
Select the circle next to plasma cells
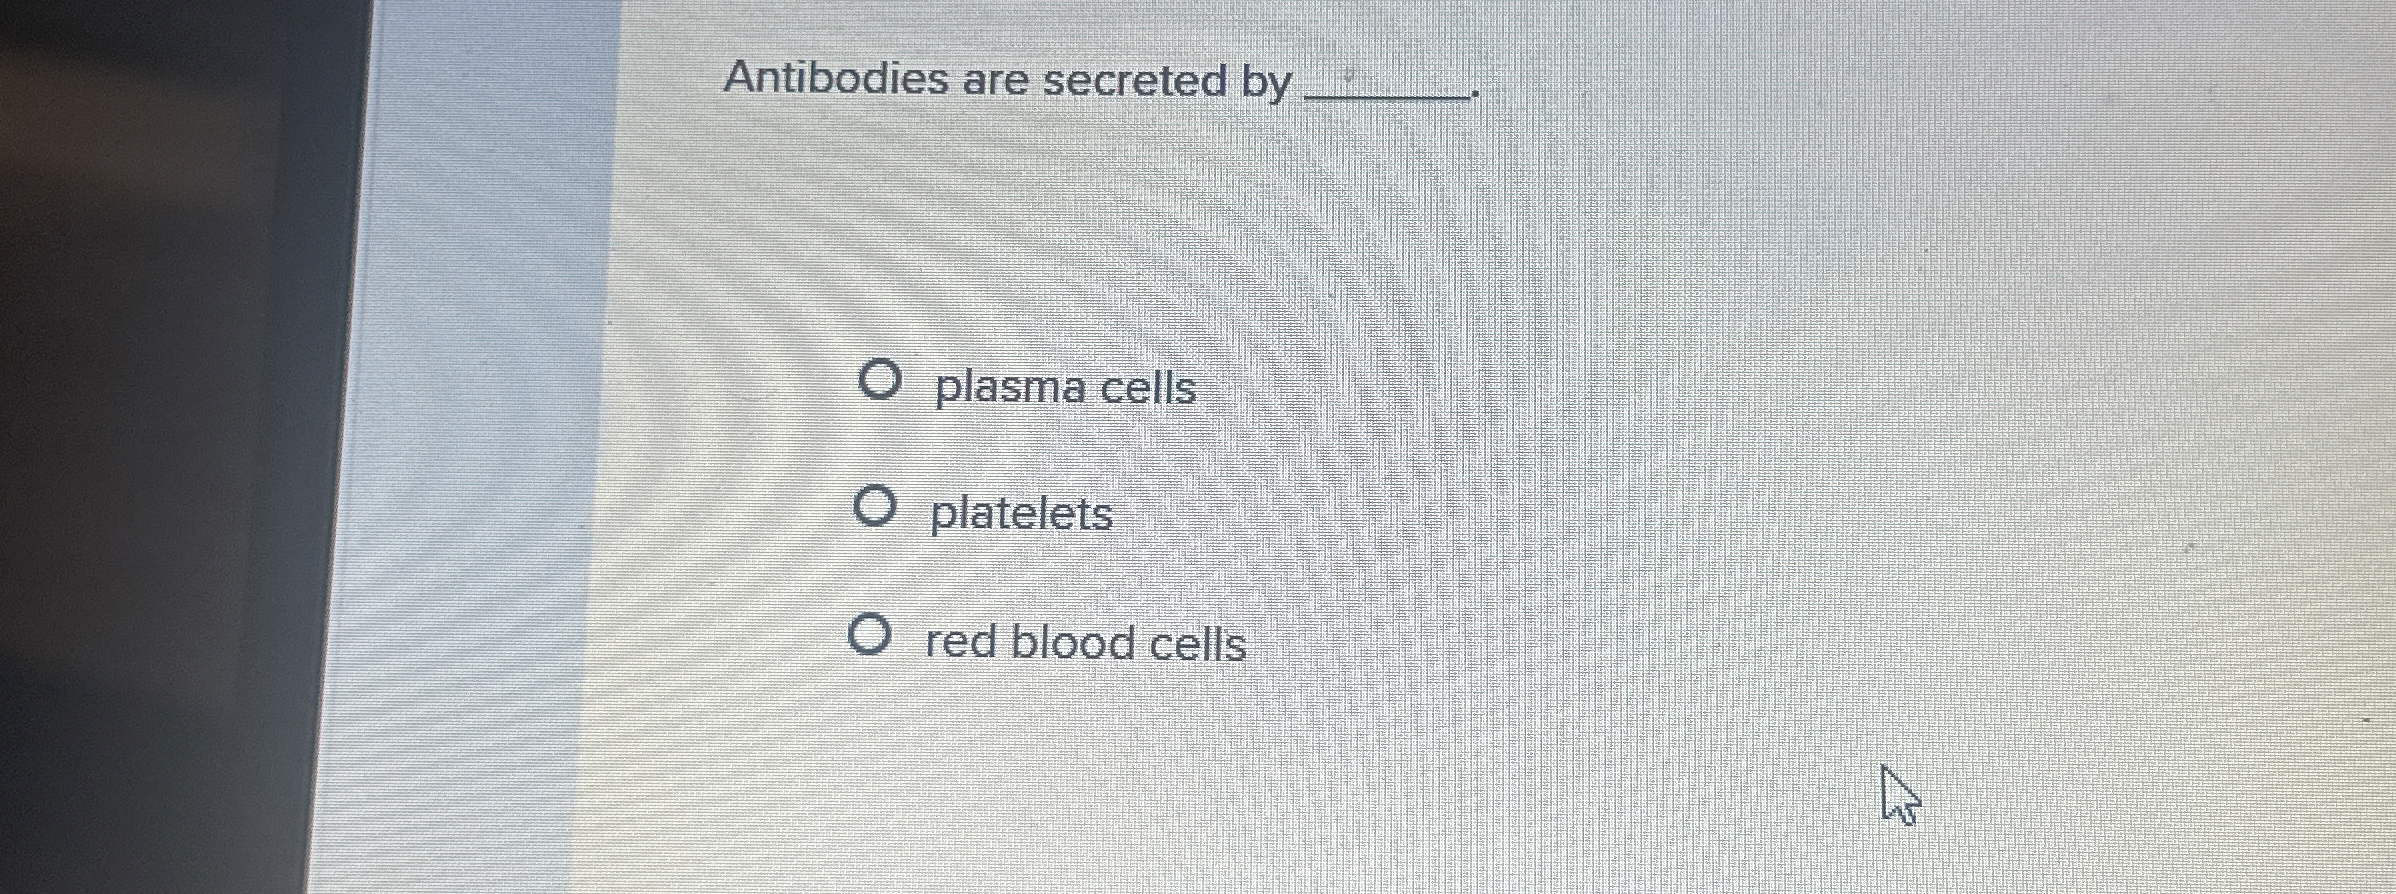tap(880, 378)
